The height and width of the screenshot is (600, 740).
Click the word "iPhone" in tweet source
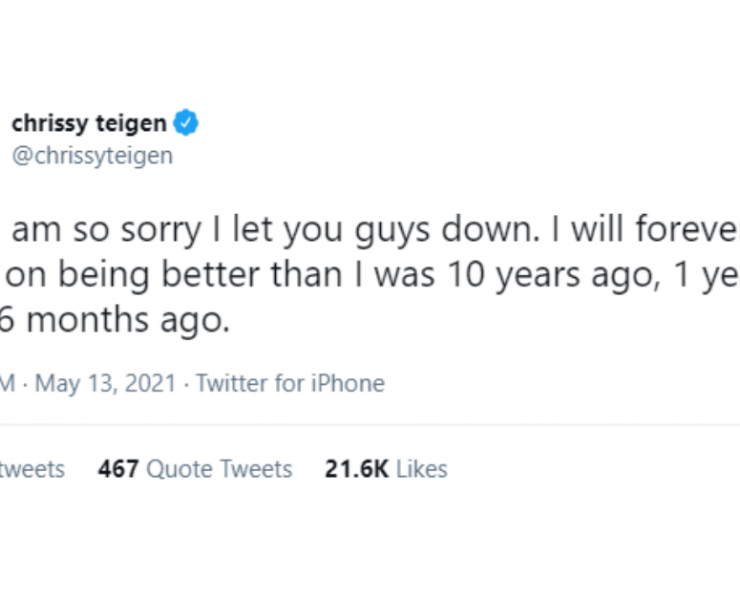(x=347, y=383)
